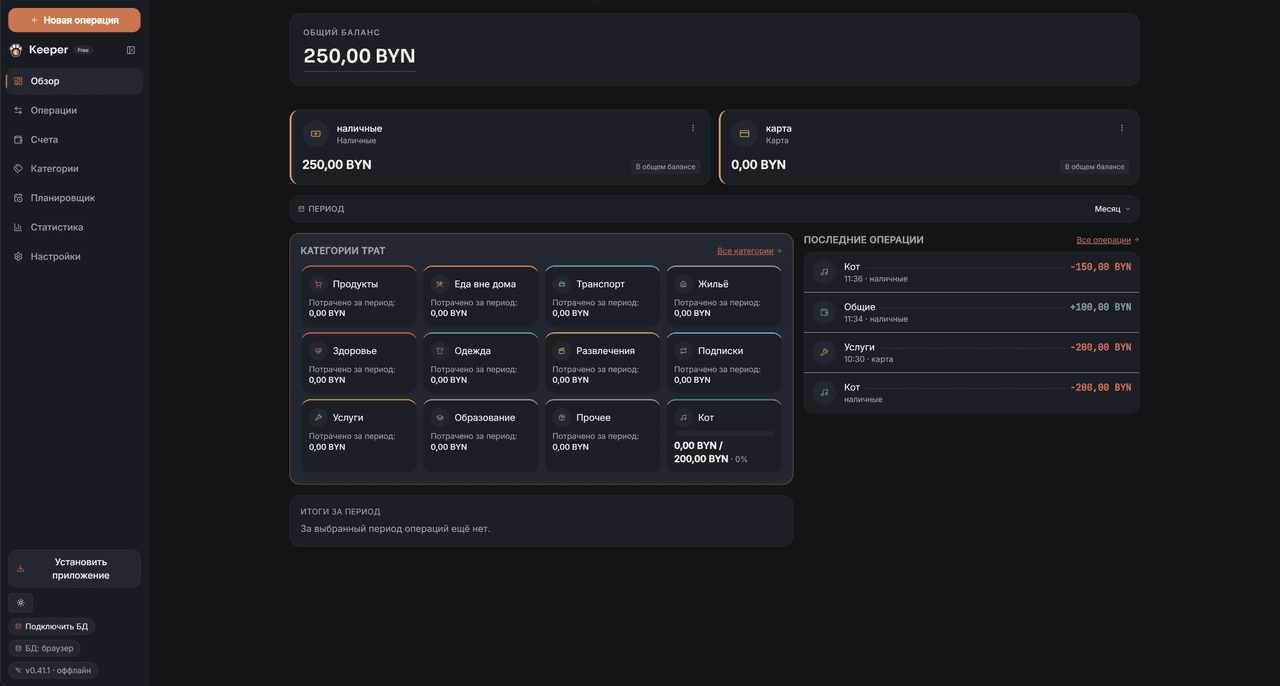Click the Кот budget progress bar
Image resolution: width=1280 pixels, height=686 pixels.
pos(724,433)
